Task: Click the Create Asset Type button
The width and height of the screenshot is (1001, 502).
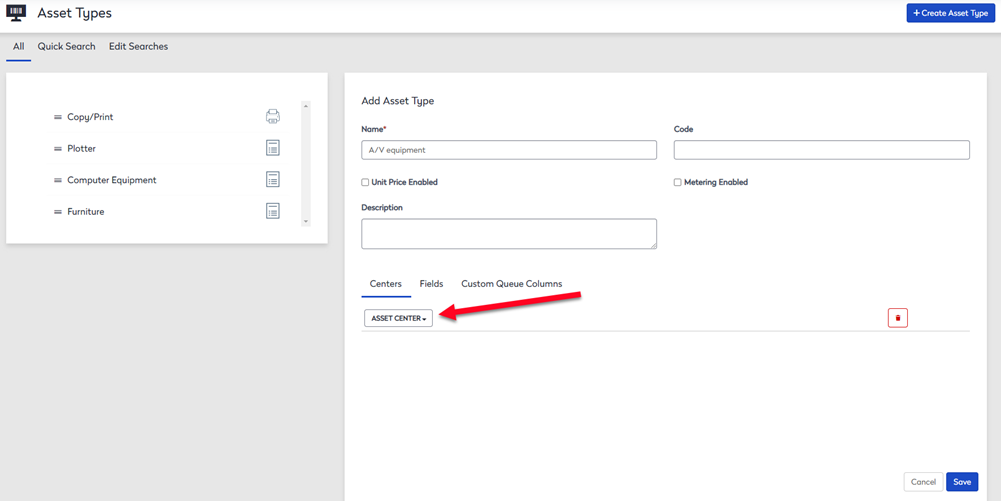Action: pyautogui.click(x=951, y=13)
